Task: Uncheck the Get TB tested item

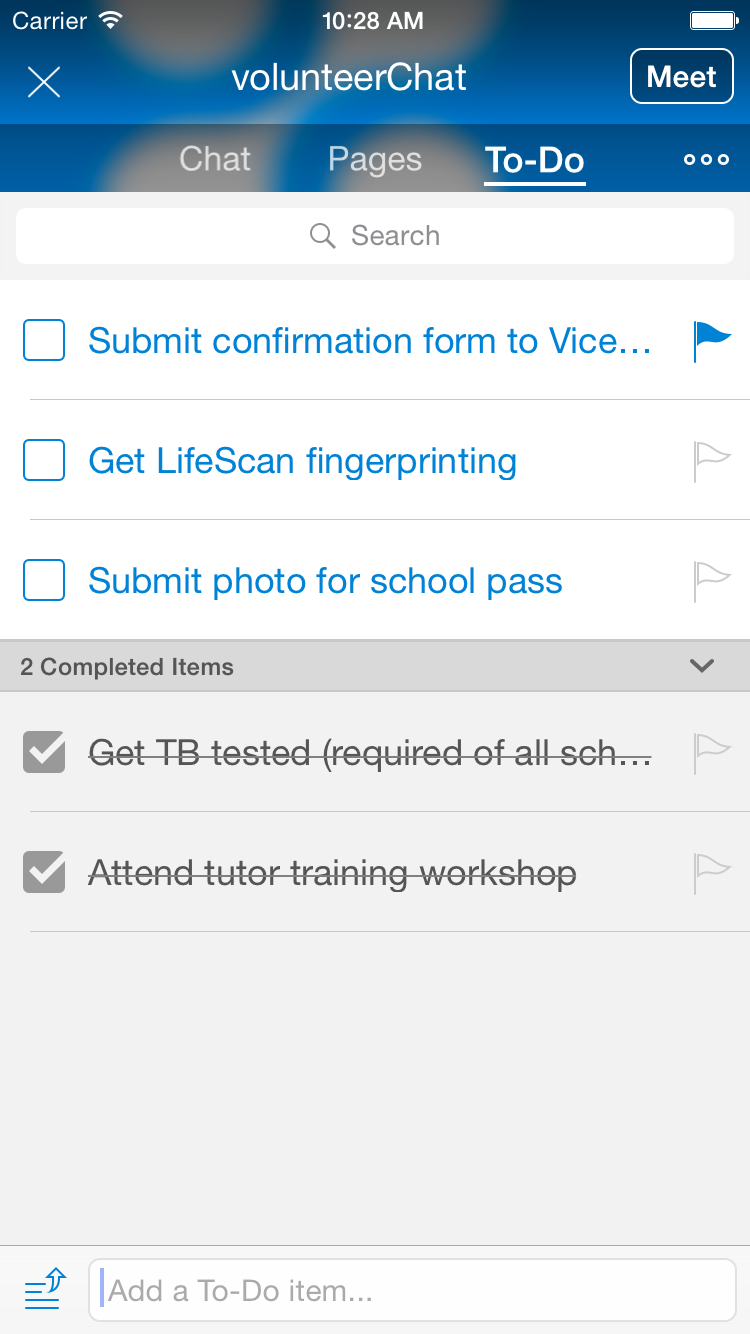Action: pyautogui.click(x=44, y=752)
